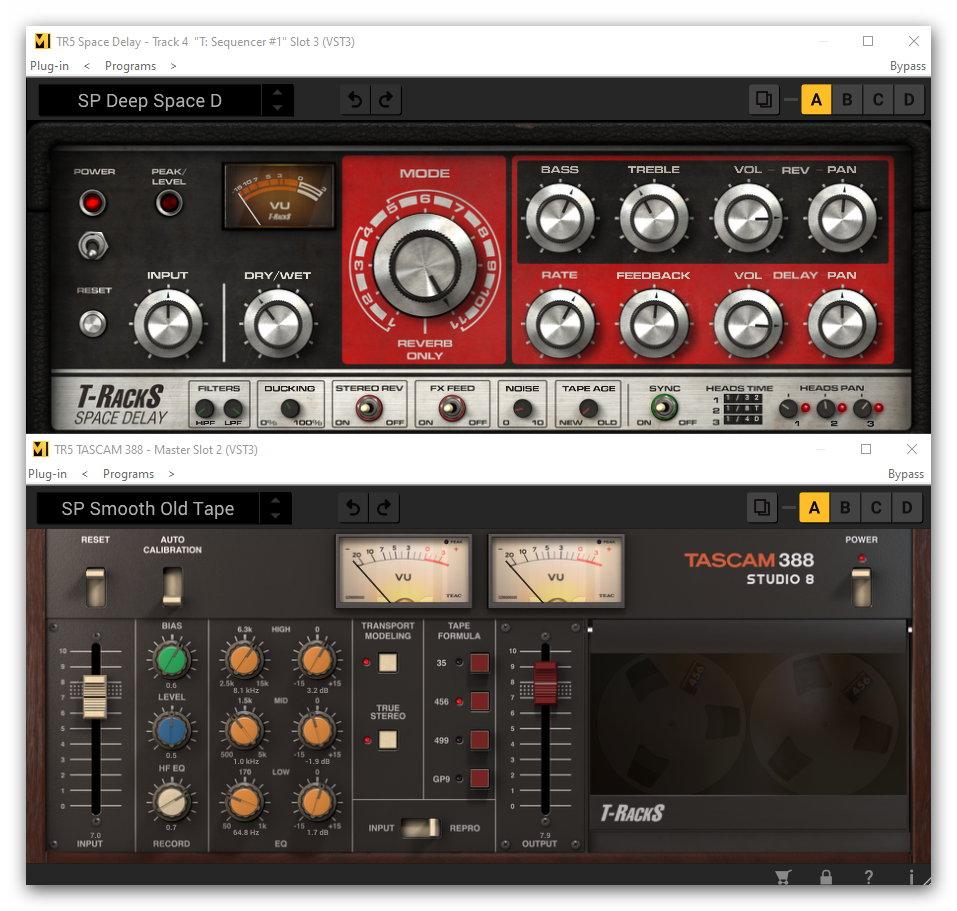Click the TASCAM INPUT fader handle
Viewport: 957px width, 911px height.
(x=95, y=696)
